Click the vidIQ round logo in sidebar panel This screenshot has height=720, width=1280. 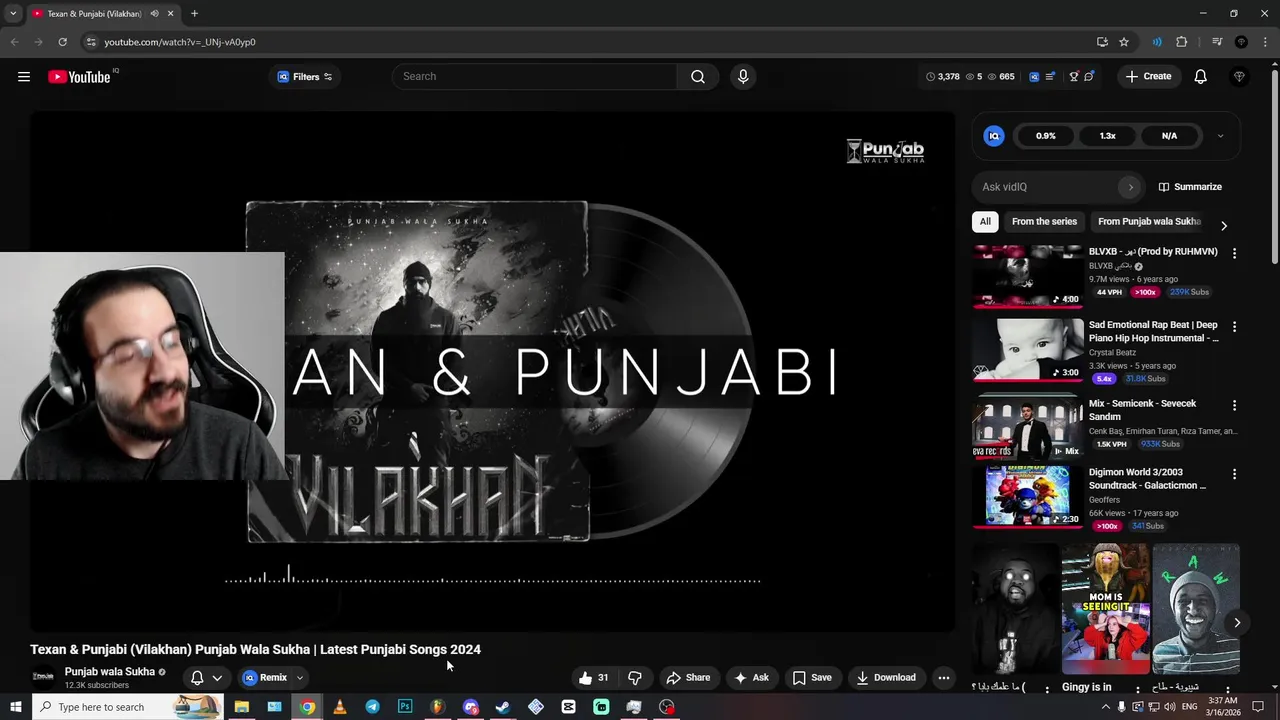click(994, 136)
